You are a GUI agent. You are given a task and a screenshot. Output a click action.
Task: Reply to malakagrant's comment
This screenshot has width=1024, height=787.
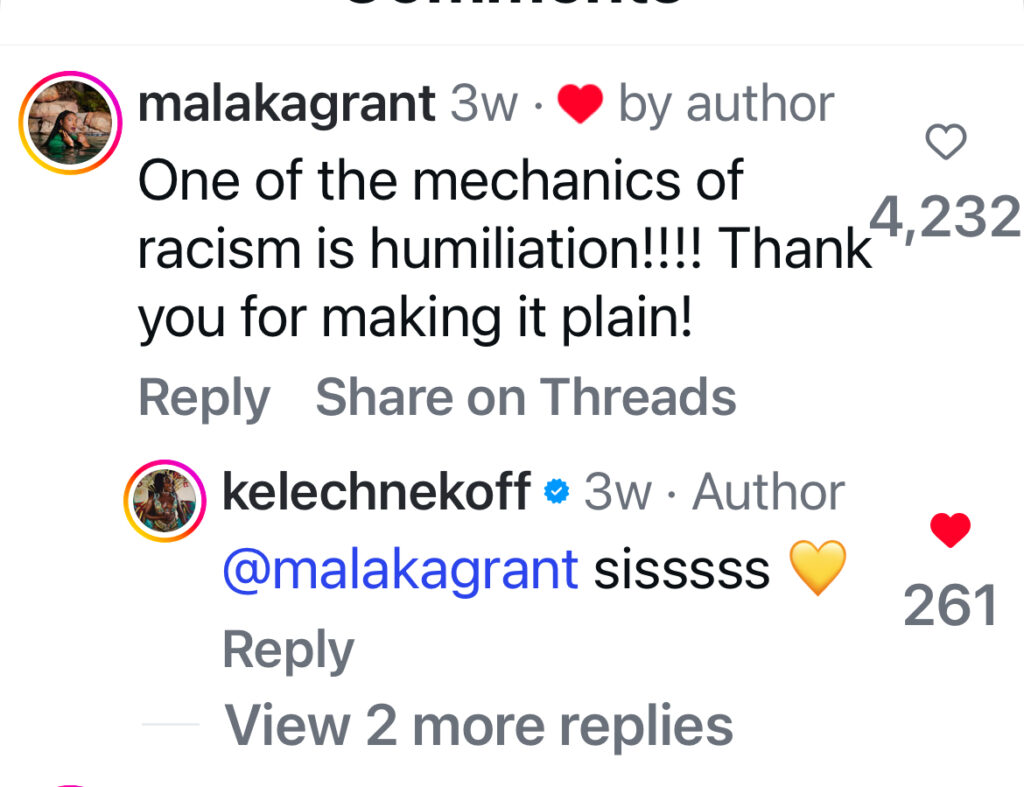point(204,398)
